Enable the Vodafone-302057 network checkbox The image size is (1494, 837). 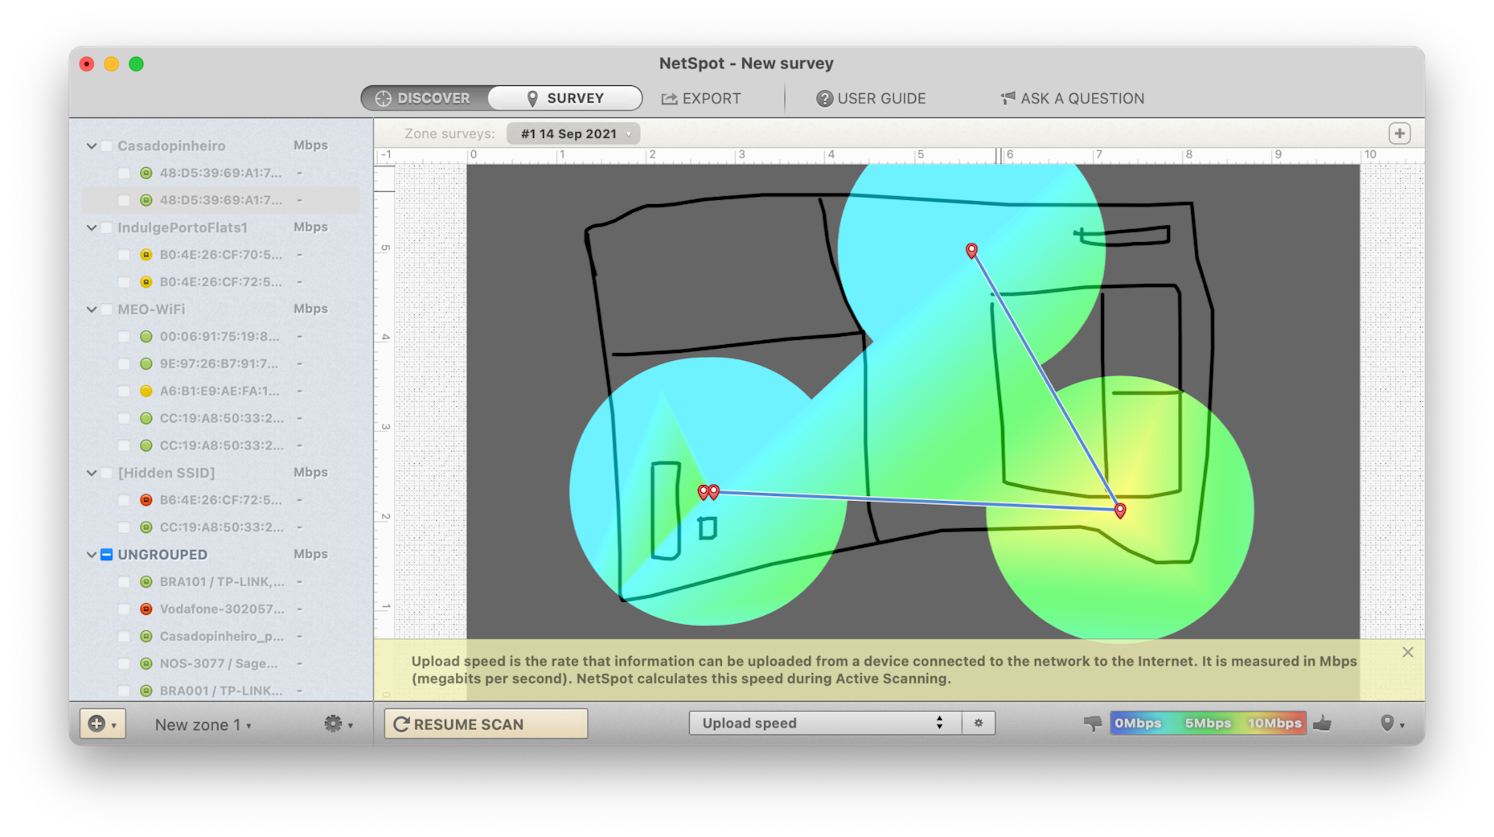click(x=124, y=609)
